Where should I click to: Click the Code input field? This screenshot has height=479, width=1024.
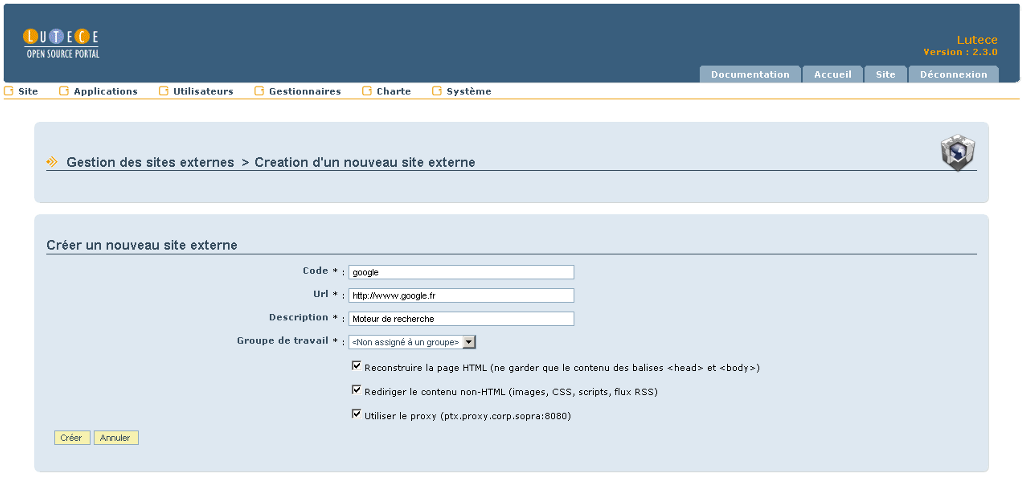[461, 272]
